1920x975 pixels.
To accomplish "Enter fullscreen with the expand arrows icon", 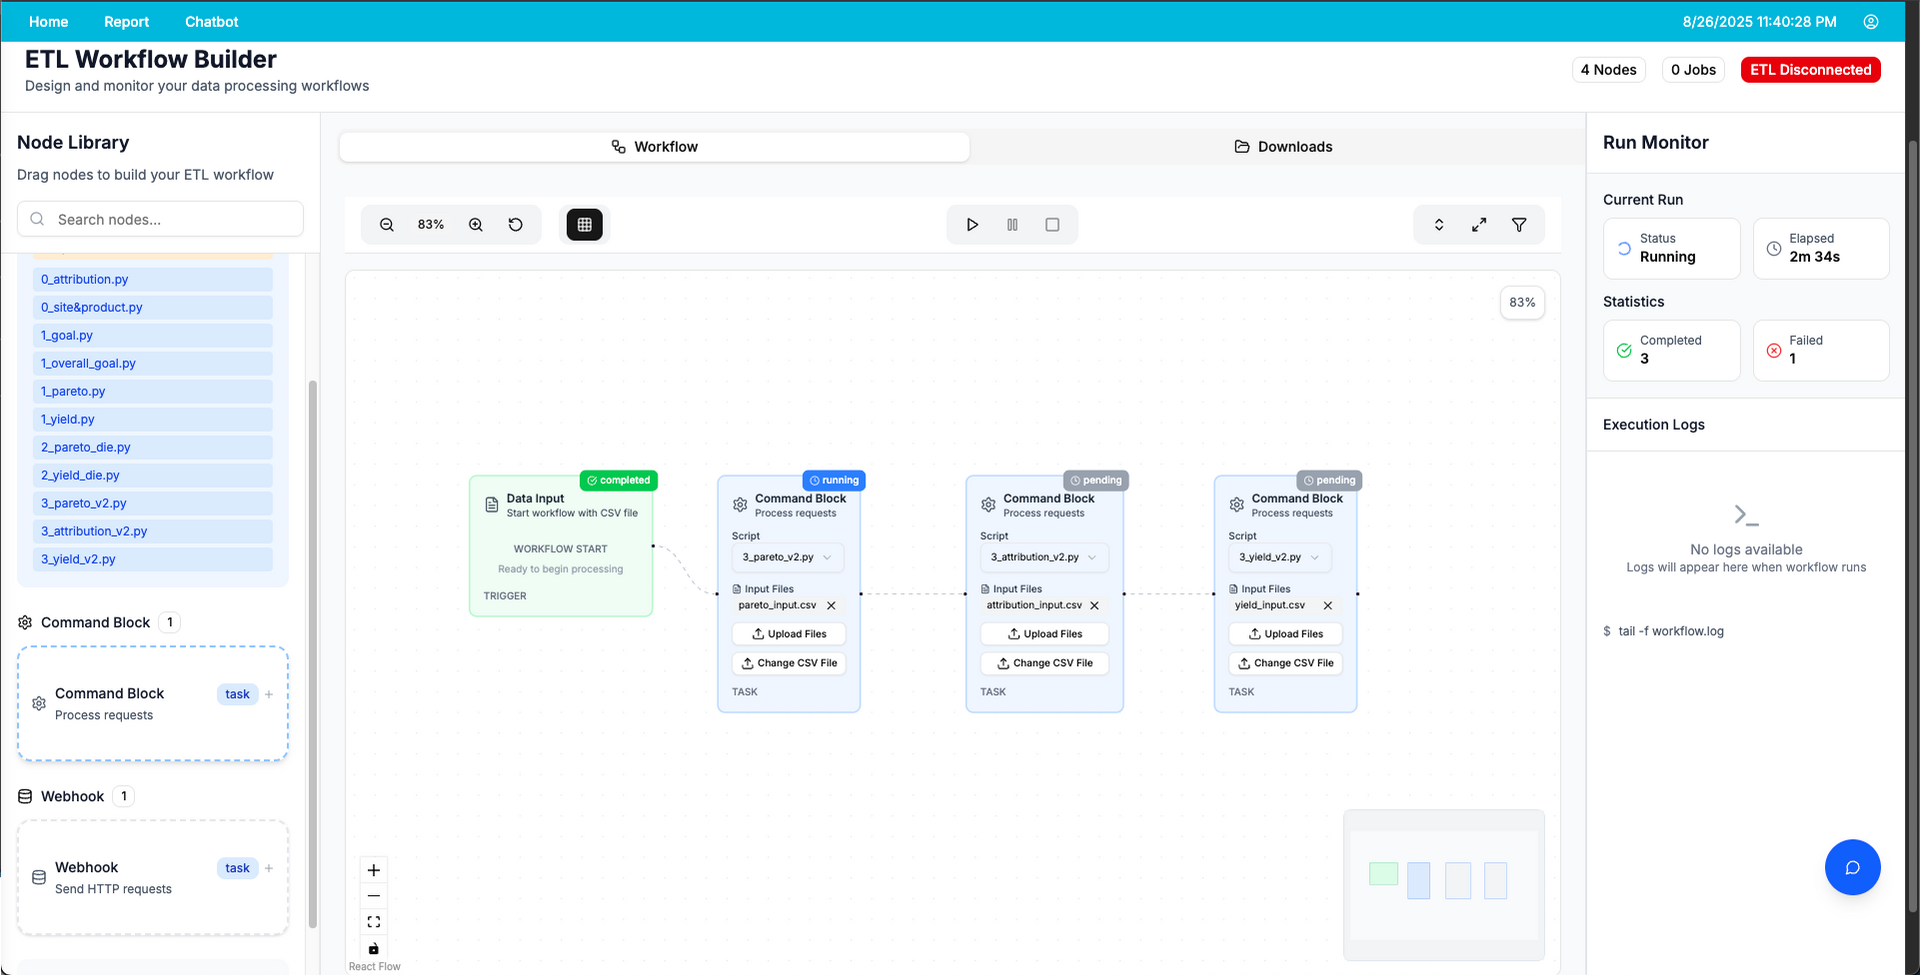I will 1479,225.
